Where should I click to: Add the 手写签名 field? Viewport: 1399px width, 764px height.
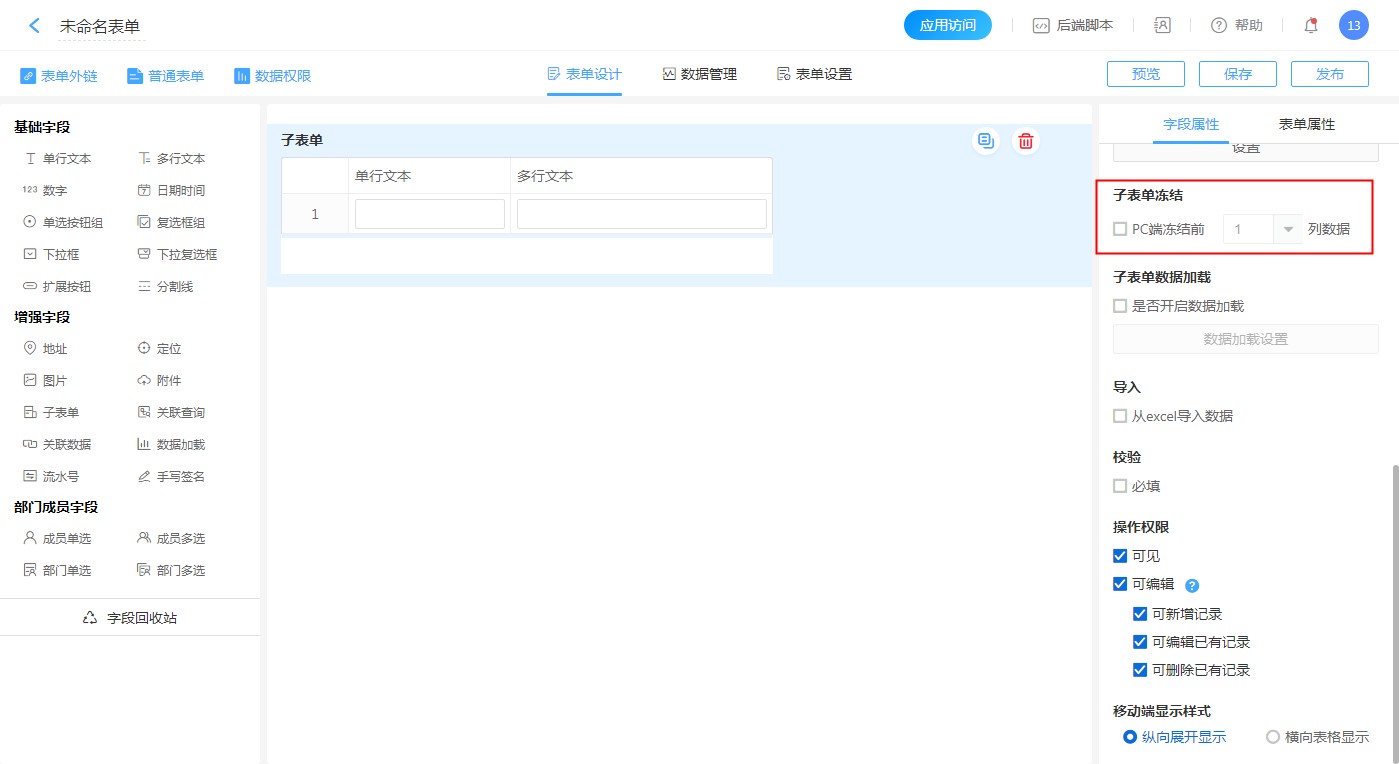pyautogui.click(x=171, y=477)
